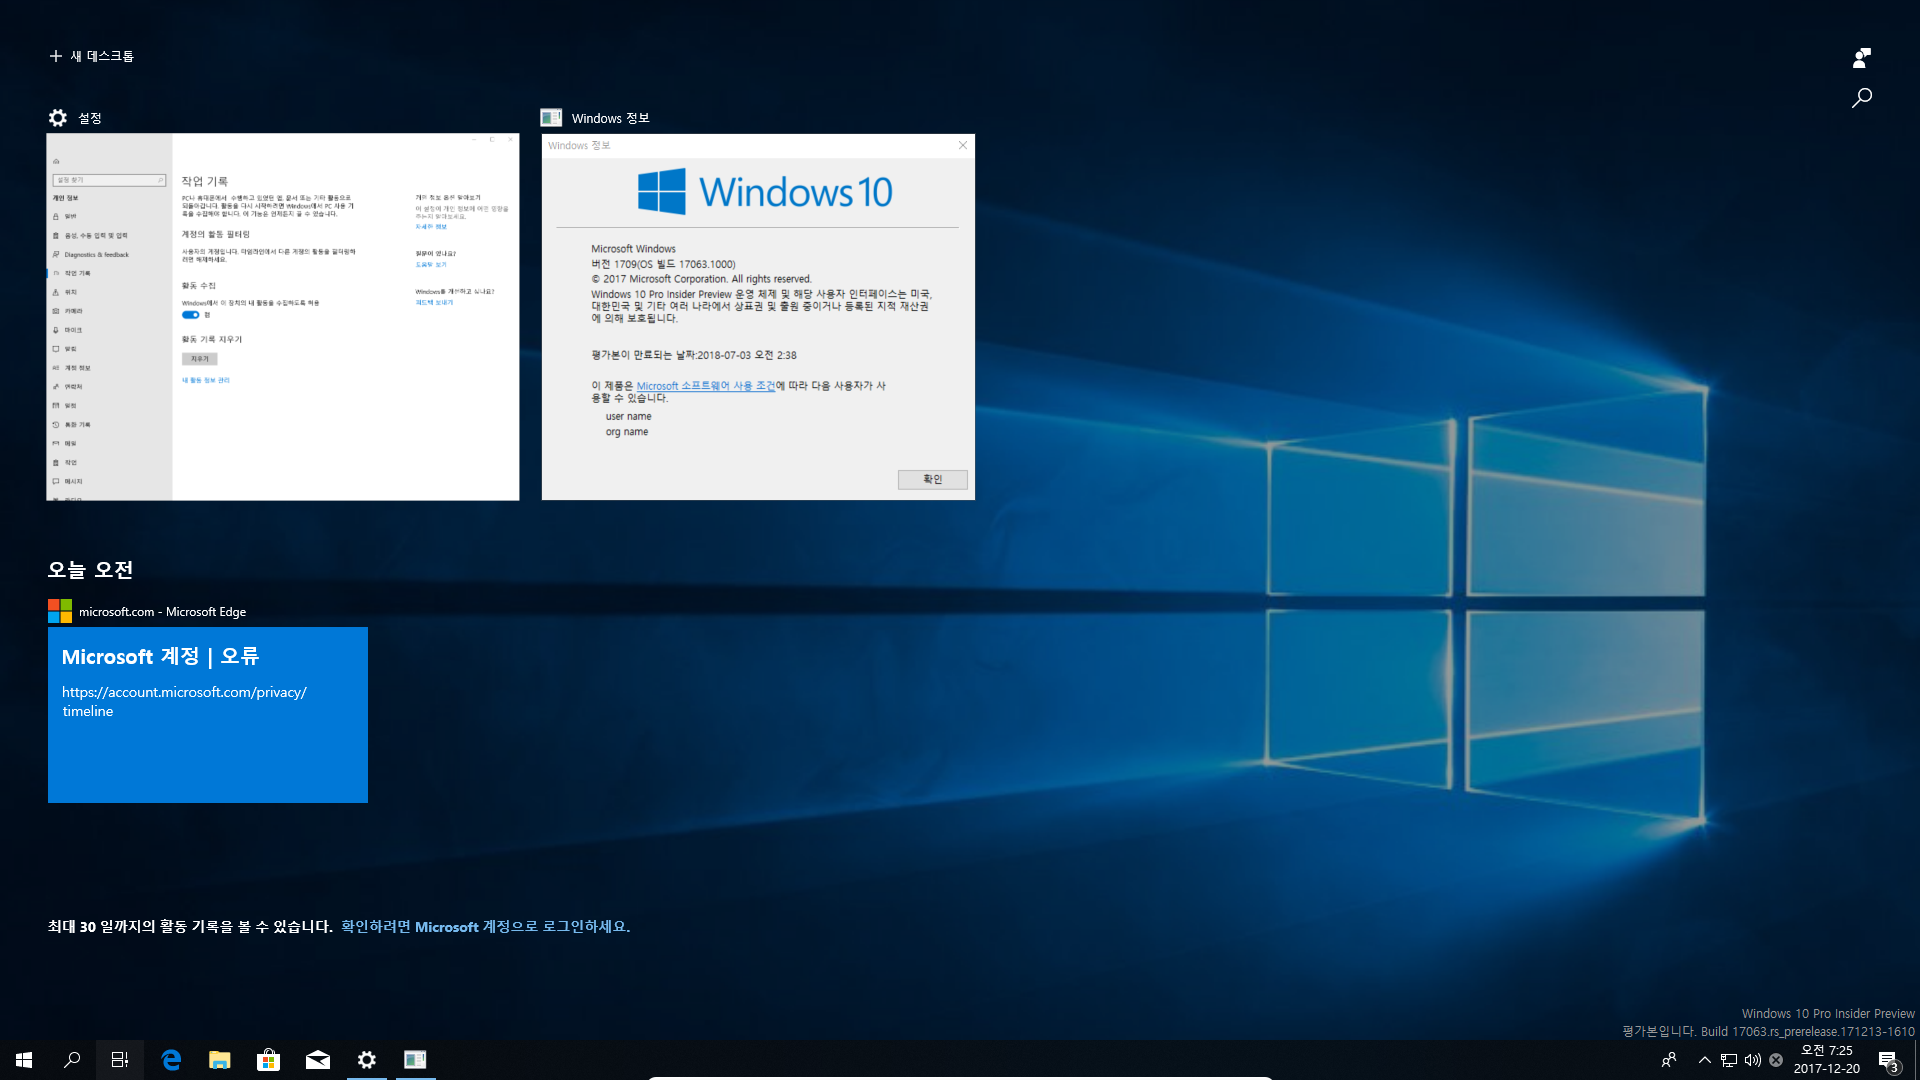The image size is (1920, 1080).
Task: Click the circled X tray icon
Action: [1776, 1060]
